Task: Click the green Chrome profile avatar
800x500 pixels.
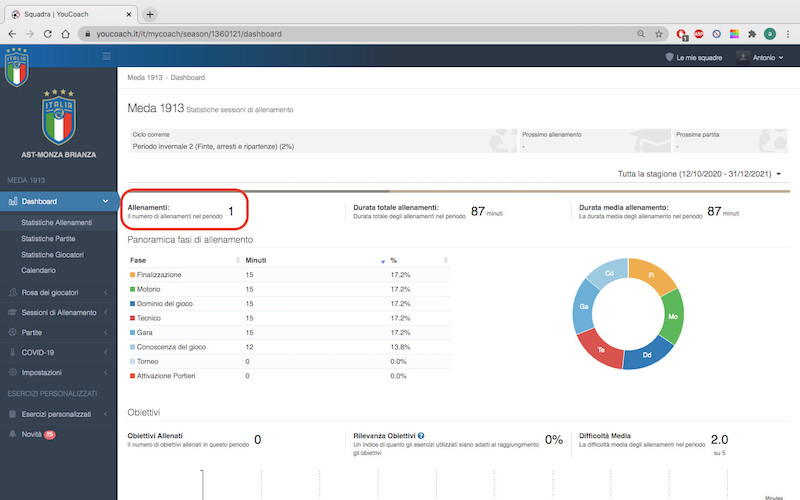Action: pyautogui.click(x=769, y=34)
